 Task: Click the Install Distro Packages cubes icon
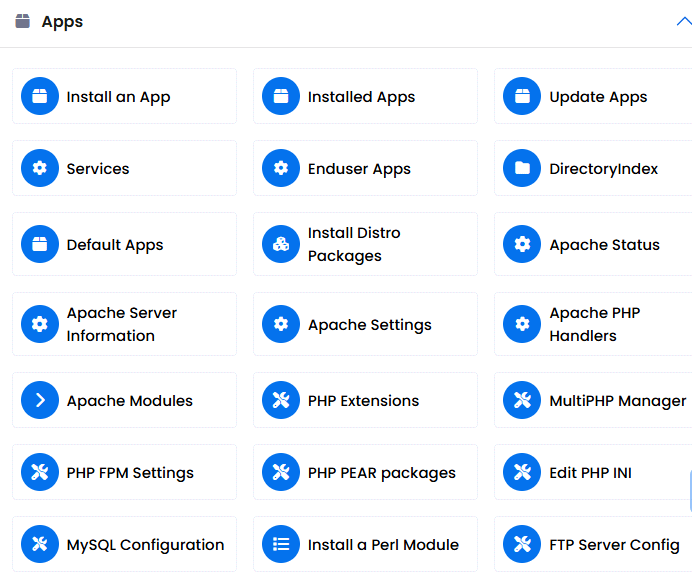[x=281, y=244]
